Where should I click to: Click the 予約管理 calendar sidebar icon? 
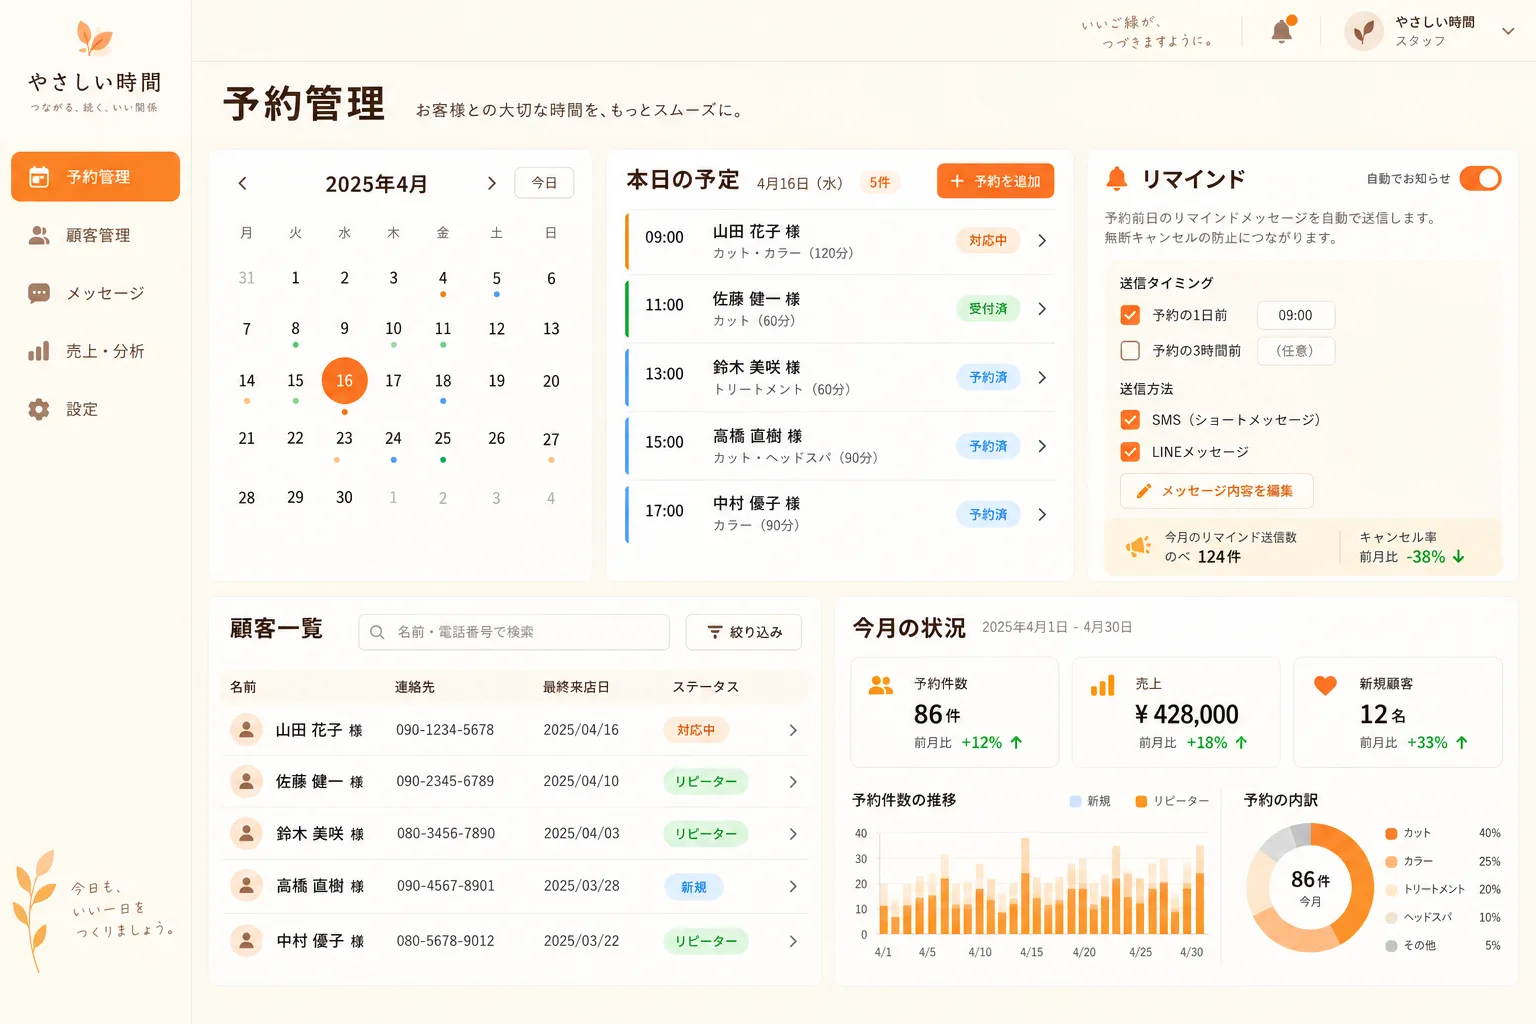[x=39, y=177]
